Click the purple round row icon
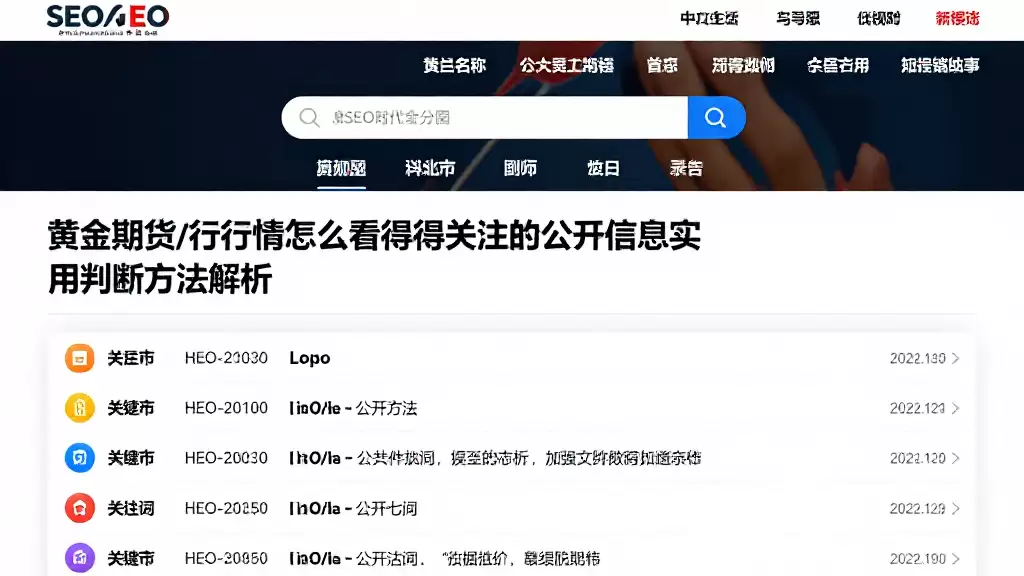Image resolution: width=1024 pixels, height=576 pixels. (80, 558)
